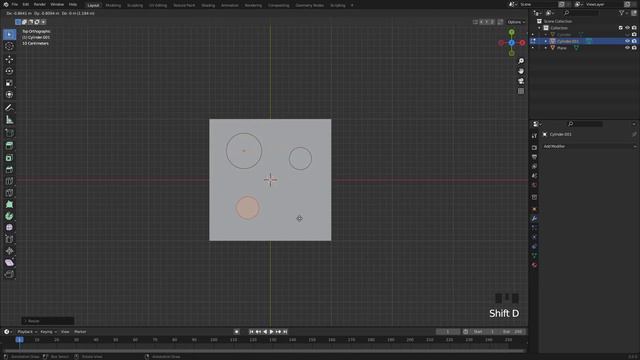
Task: Select the Loop Cut tool
Action: pos(9,181)
